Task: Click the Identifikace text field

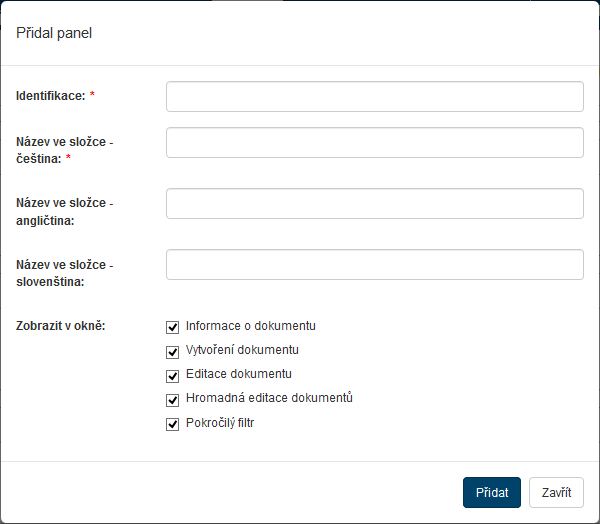Action: (x=374, y=96)
